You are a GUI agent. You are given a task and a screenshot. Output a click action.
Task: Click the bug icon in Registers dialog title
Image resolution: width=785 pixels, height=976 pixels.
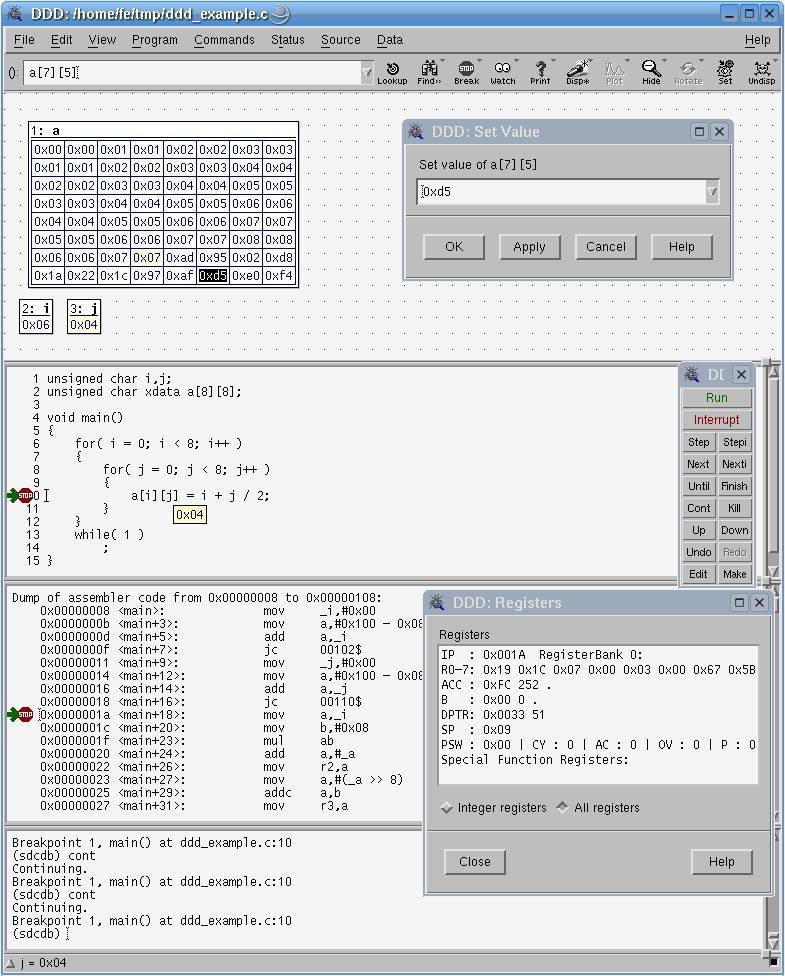click(437, 602)
